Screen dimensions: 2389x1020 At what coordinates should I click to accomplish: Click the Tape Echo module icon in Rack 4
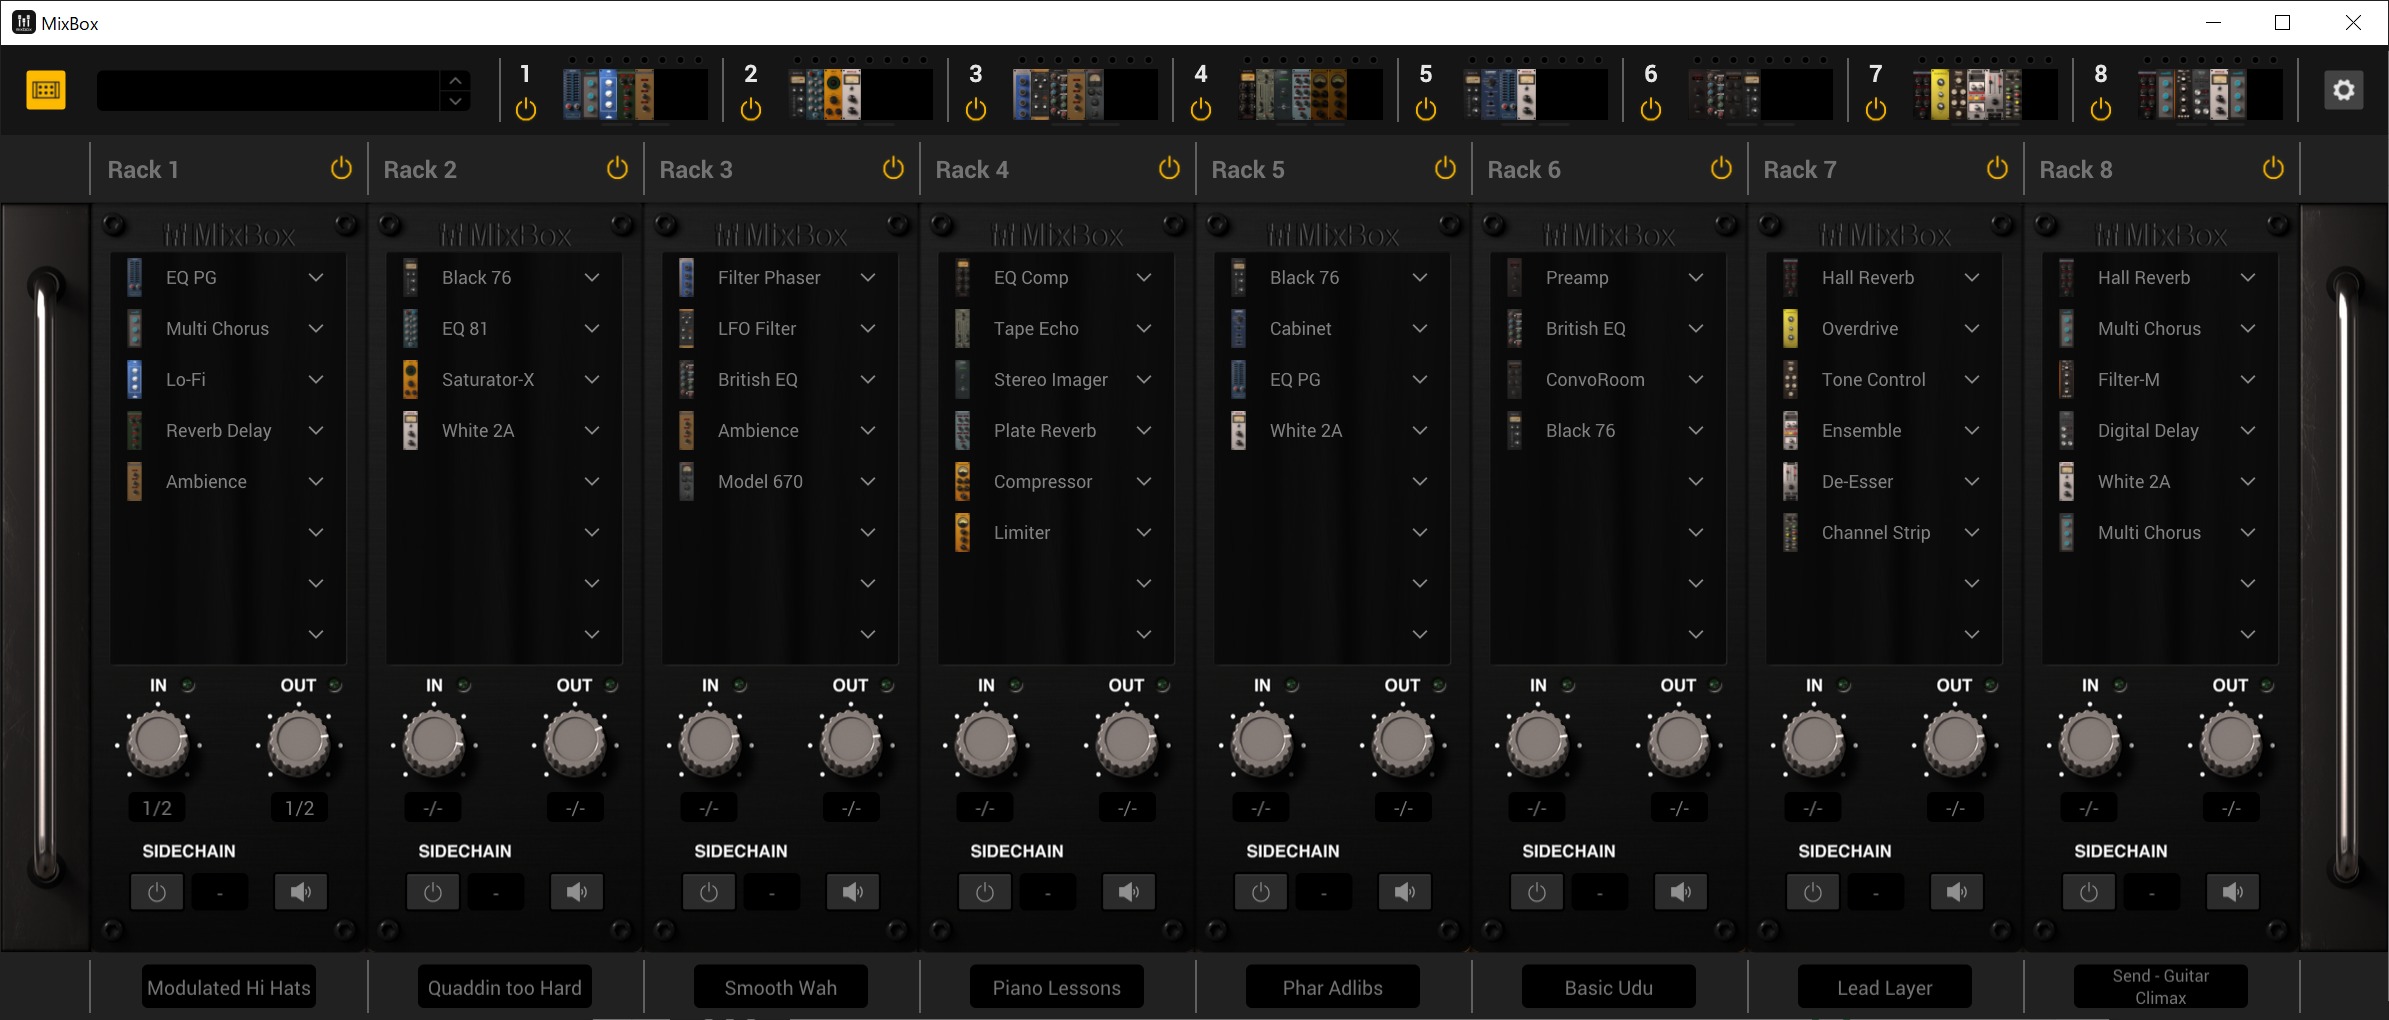pos(962,328)
